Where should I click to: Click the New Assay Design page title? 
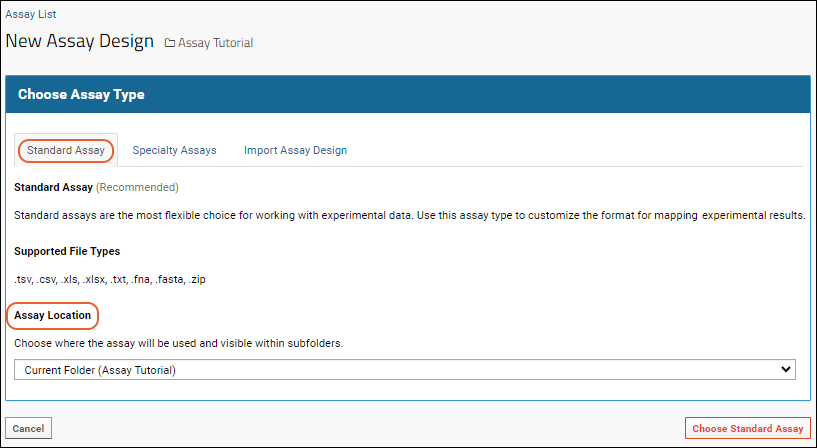point(80,41)
